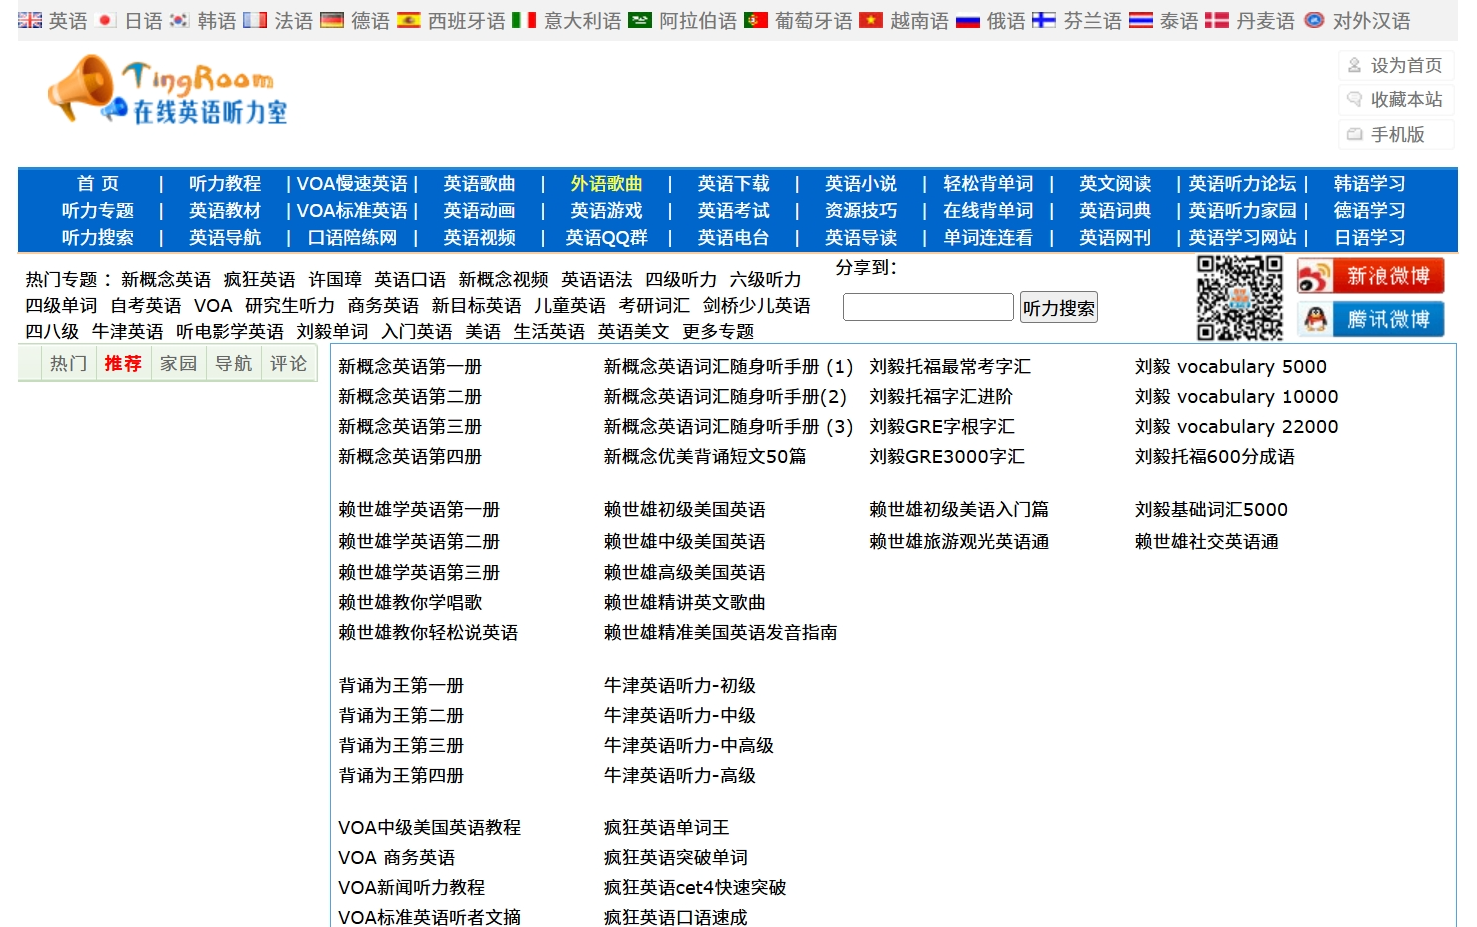Click the 听力搜索 search button
This screenshot has height=927, width=1477.
pos(1058,308)
